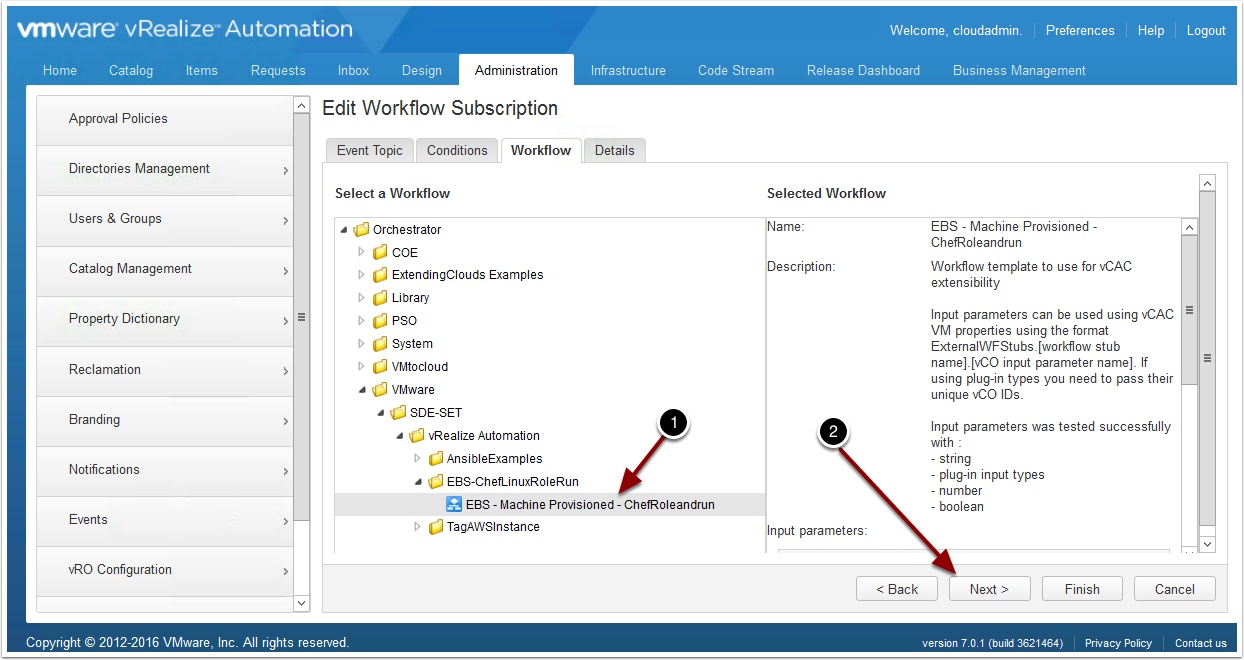Open the Privacy Policy link

(1118, 643)
